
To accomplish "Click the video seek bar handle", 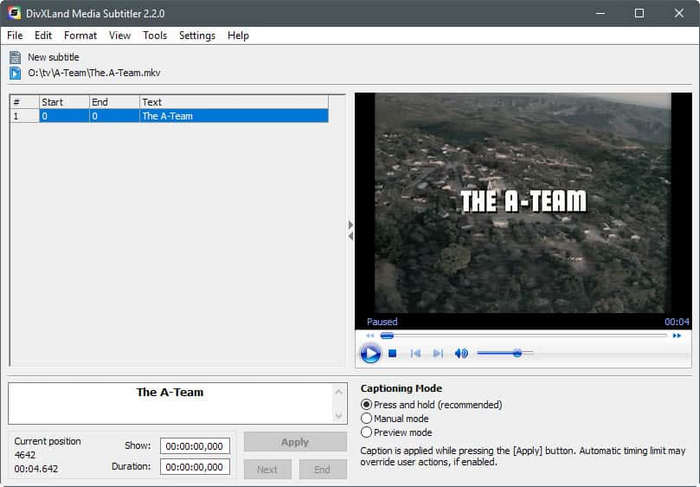I will (387, 336).
